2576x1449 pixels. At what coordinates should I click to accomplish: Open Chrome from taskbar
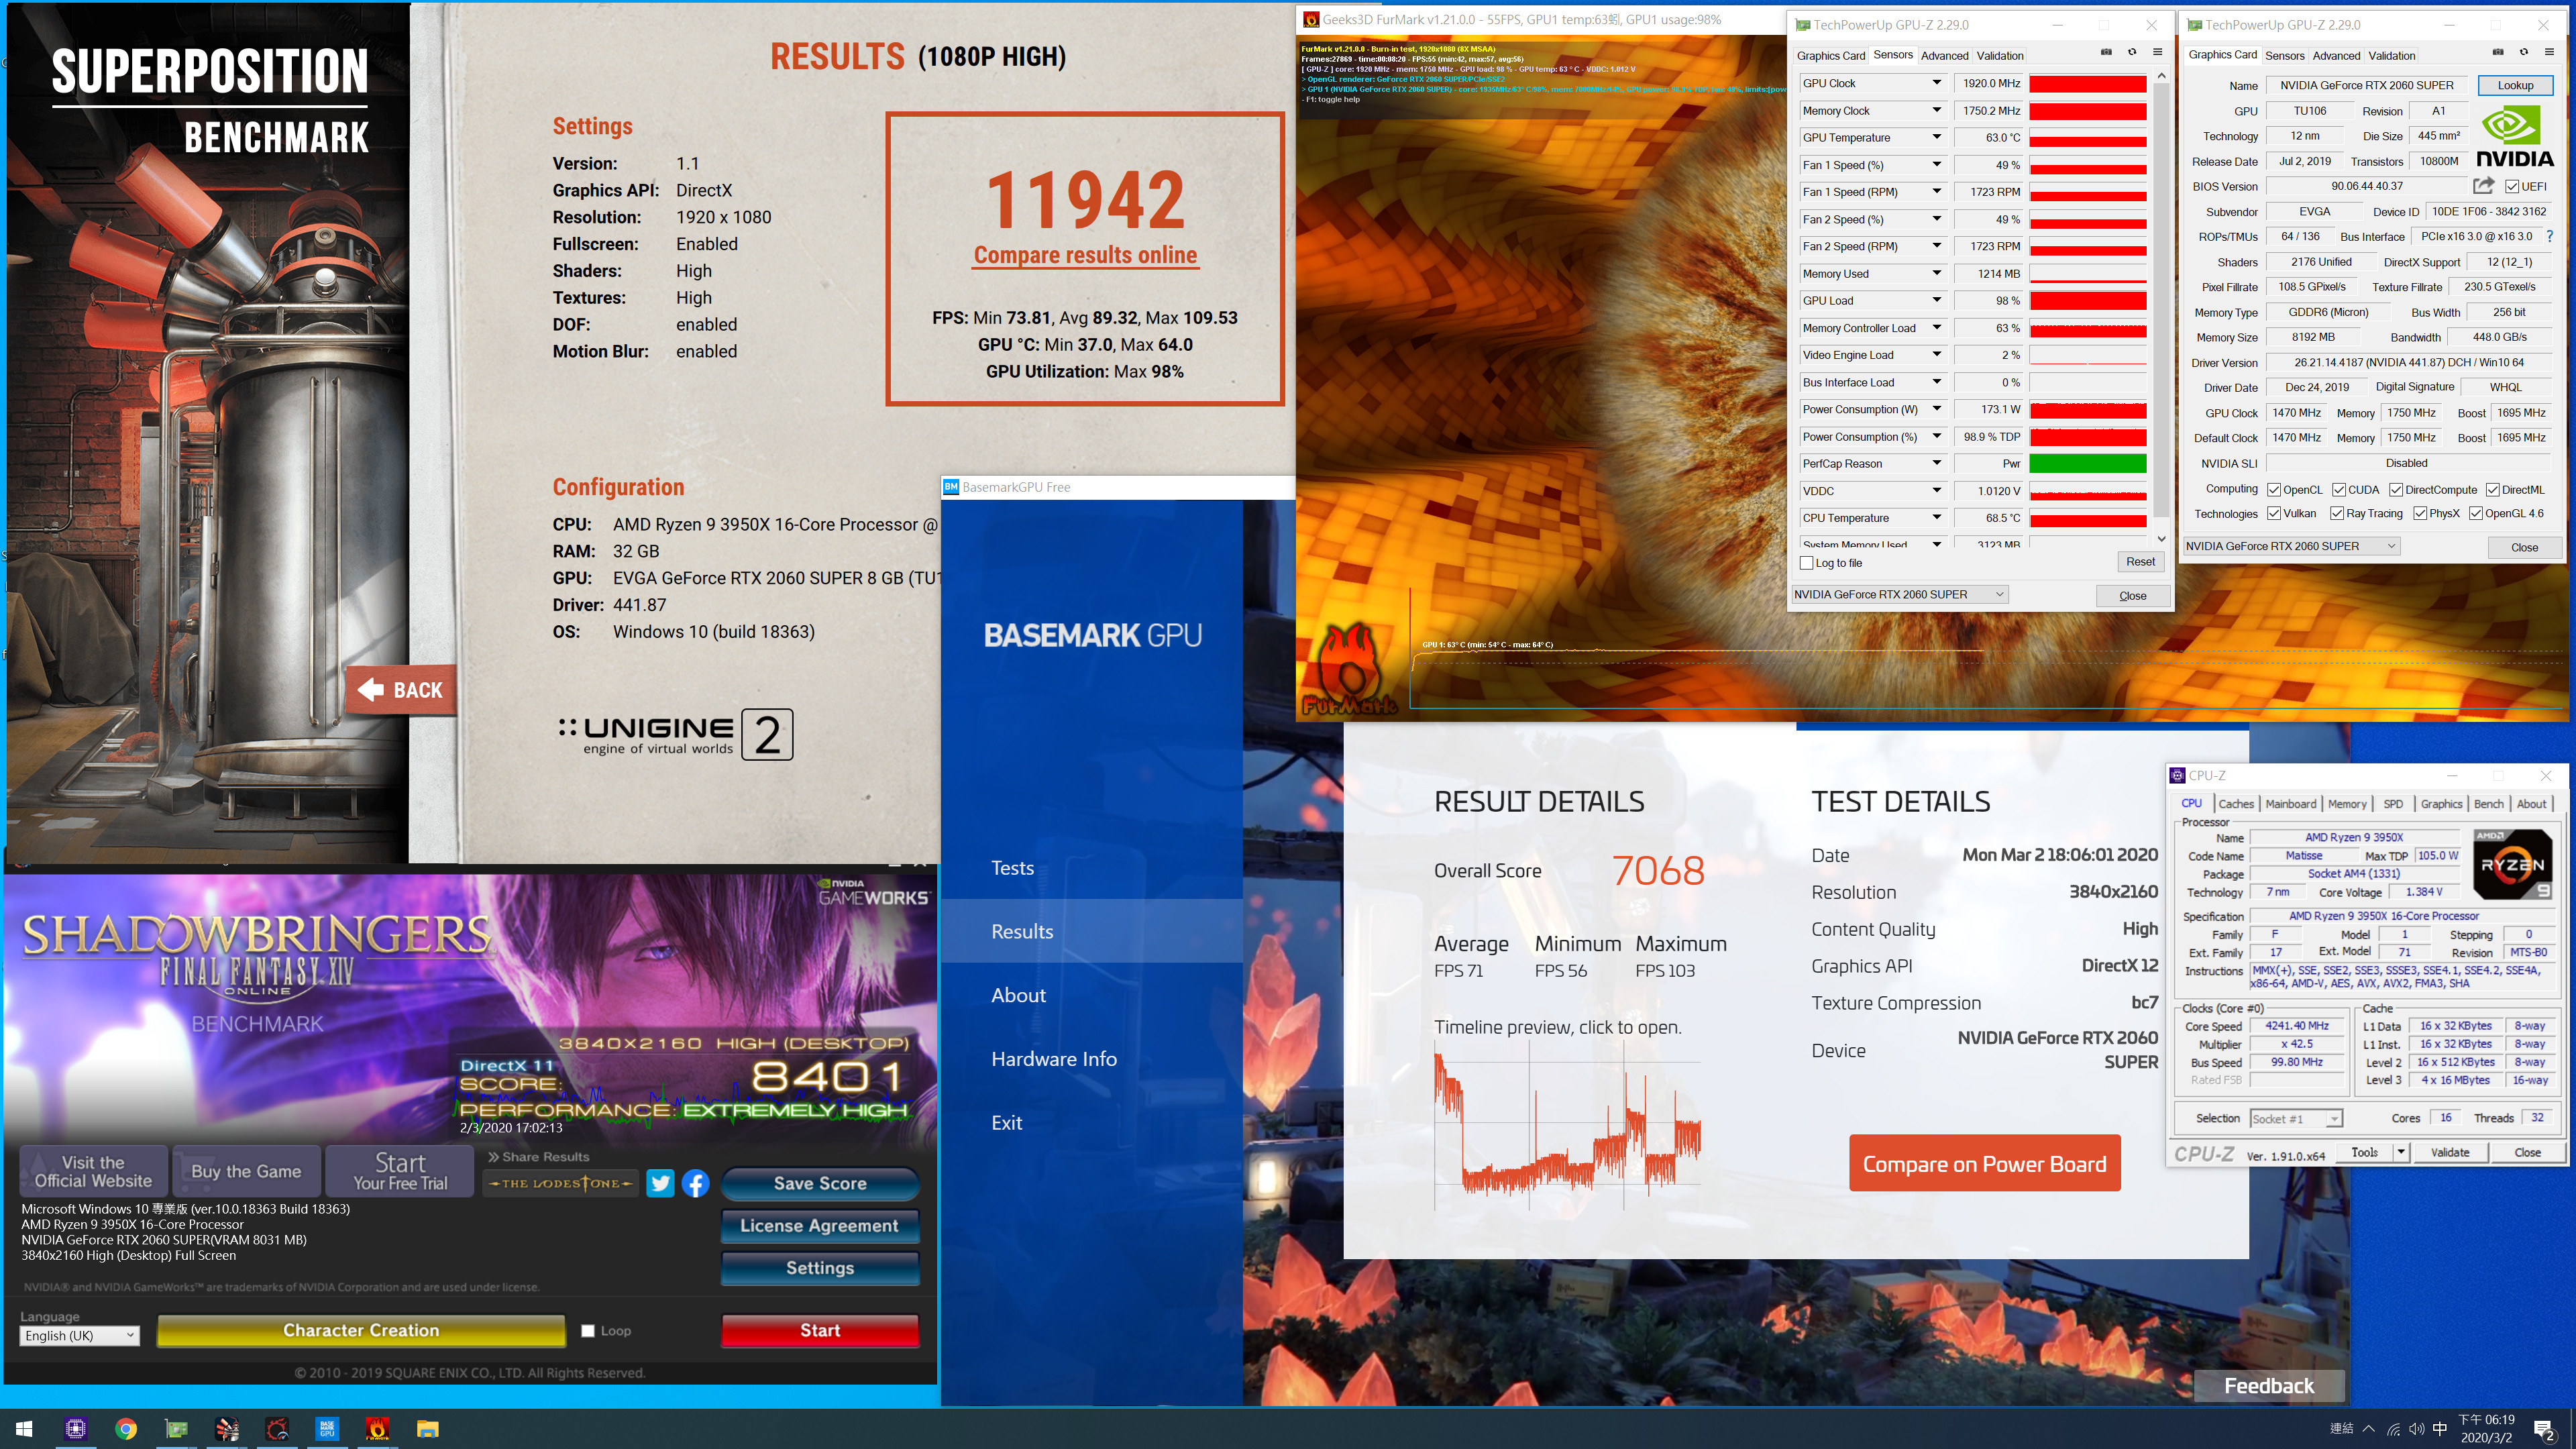126,1429
